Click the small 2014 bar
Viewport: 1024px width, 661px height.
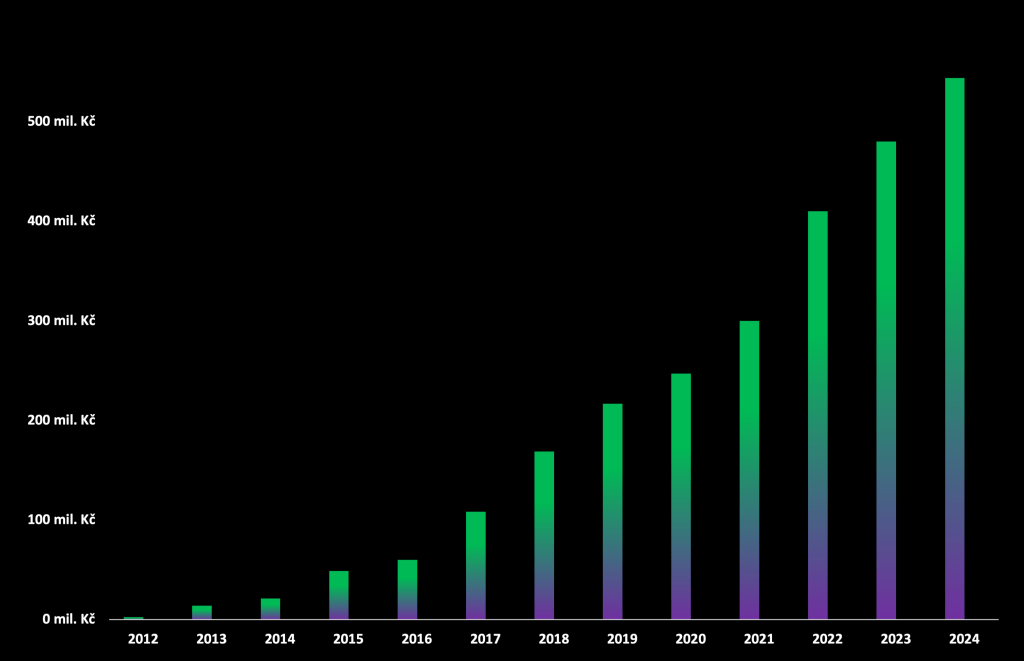270,609
